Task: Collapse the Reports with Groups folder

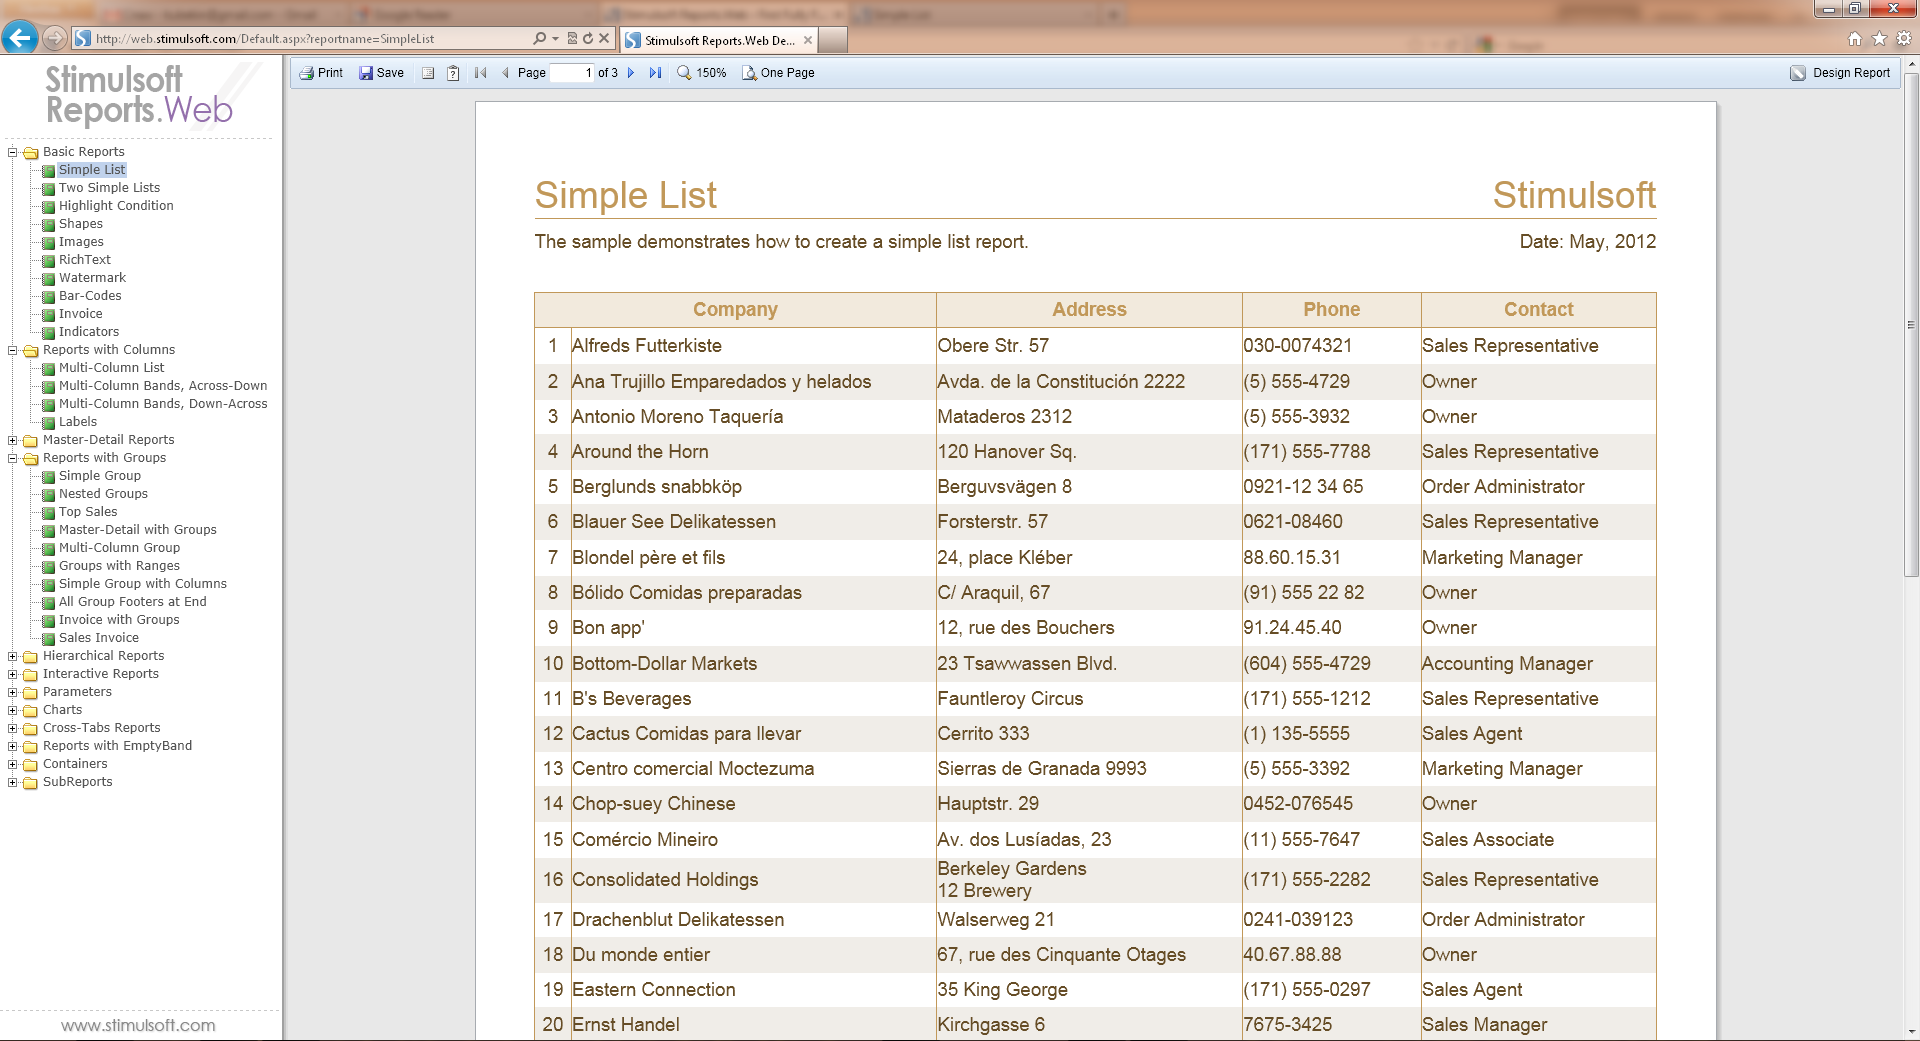Action: (x=13, y=459)
